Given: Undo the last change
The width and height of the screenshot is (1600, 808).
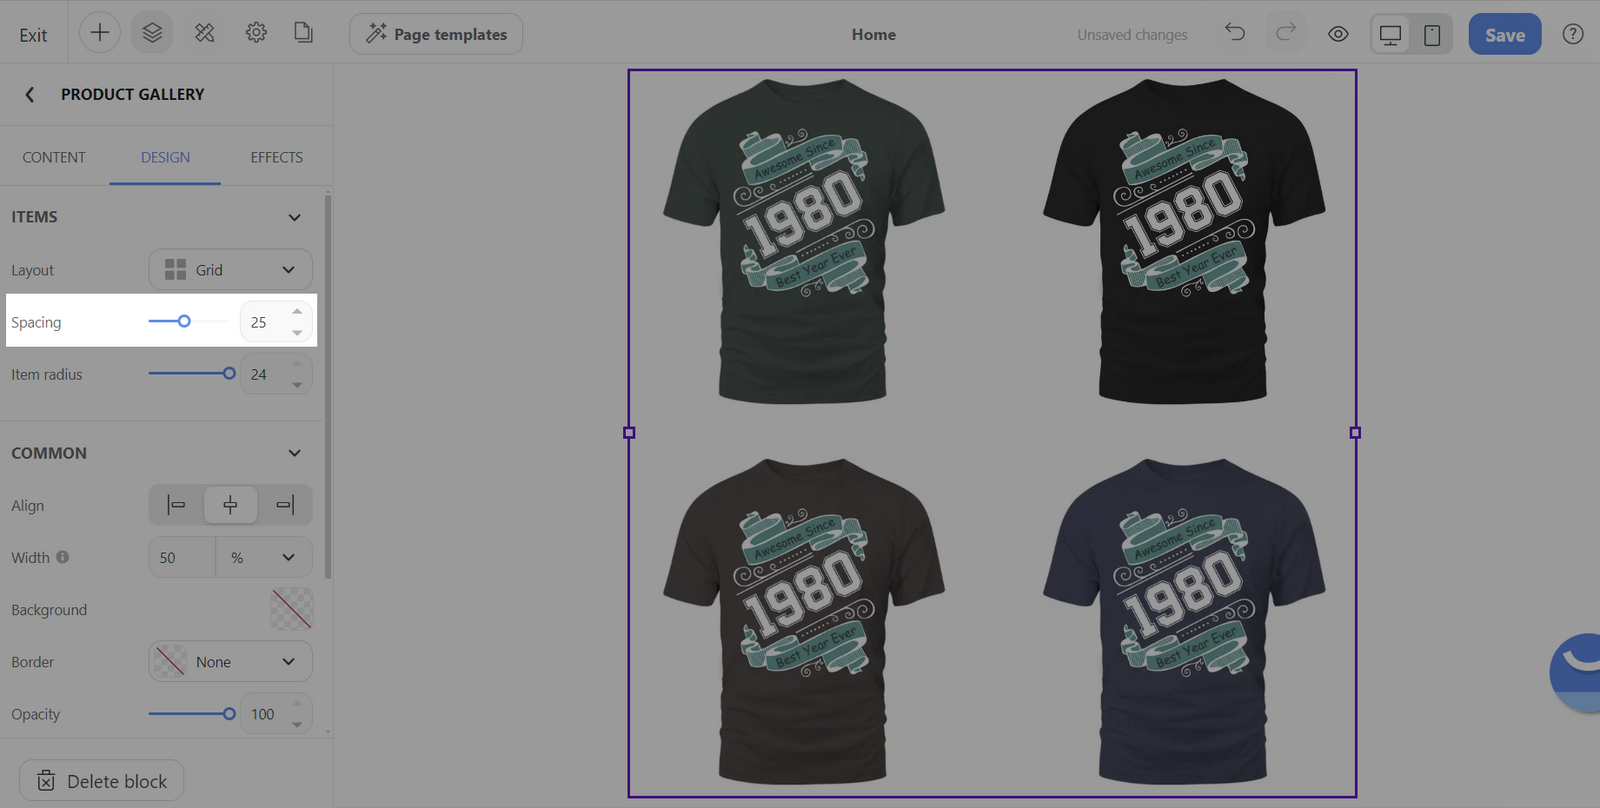Looking at the screenshot, I should 1235,33.
